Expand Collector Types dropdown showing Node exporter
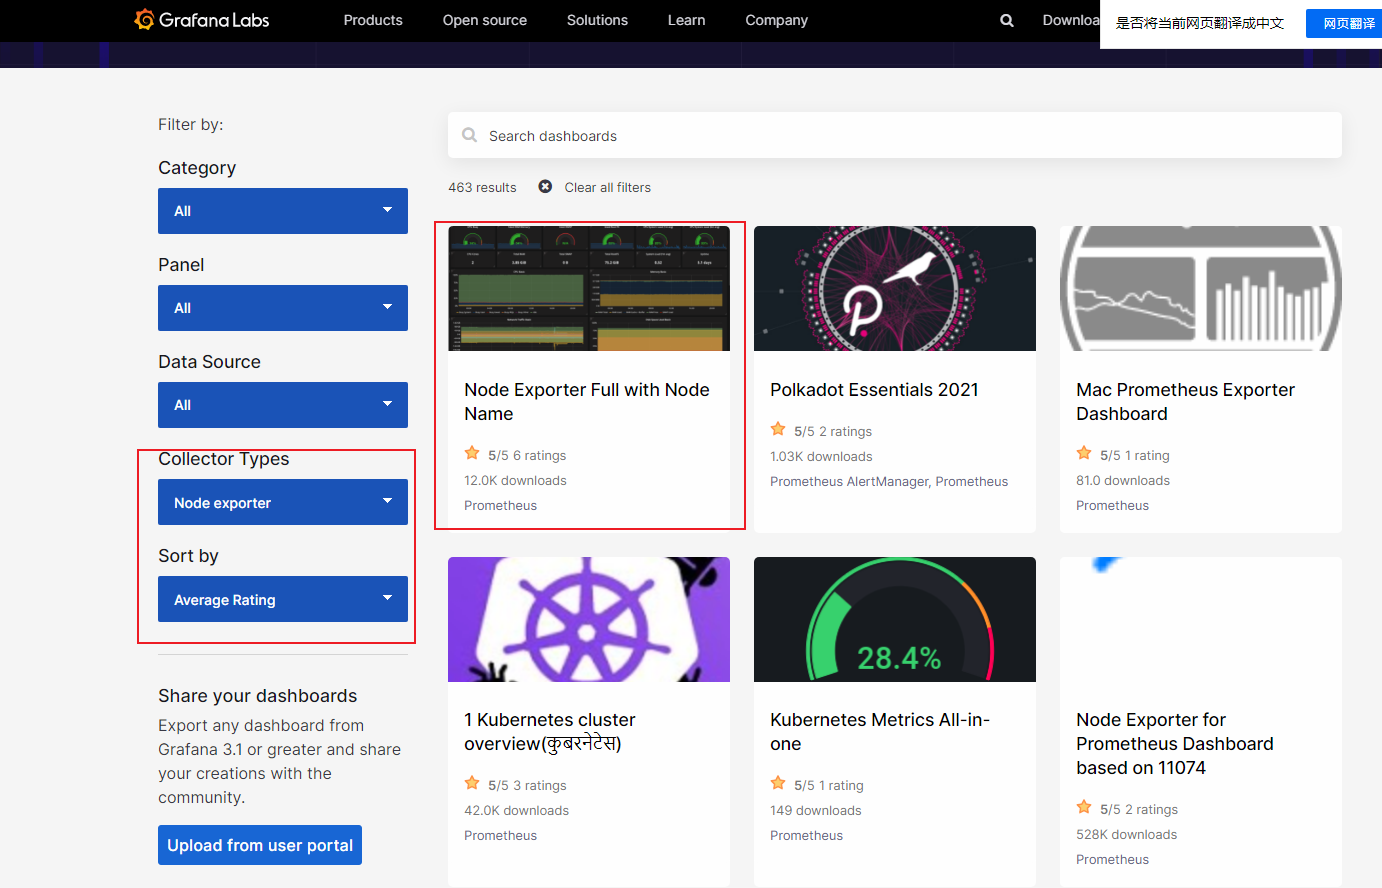The image size is (1382, 888). [283, 502]
